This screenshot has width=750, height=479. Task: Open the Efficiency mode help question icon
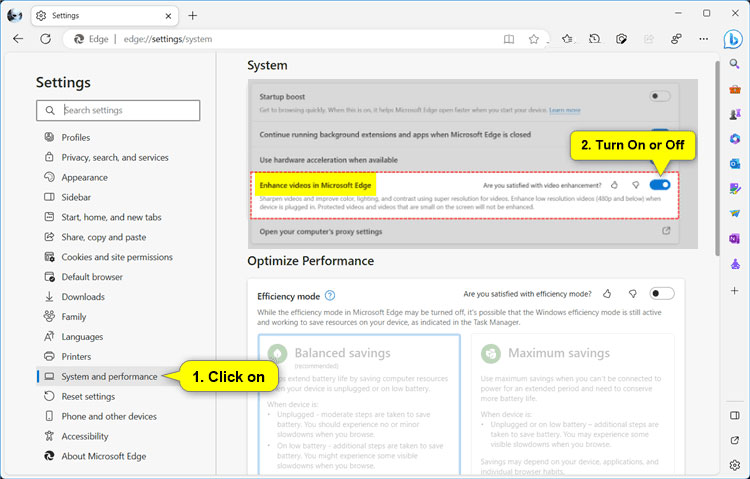click(330, 296)
